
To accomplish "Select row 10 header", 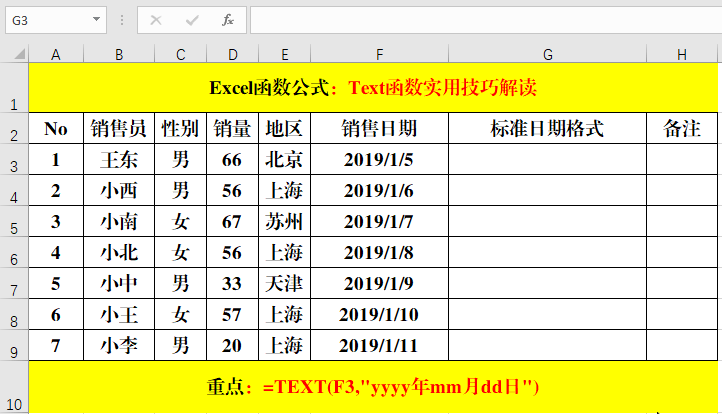I will (14, 387).
